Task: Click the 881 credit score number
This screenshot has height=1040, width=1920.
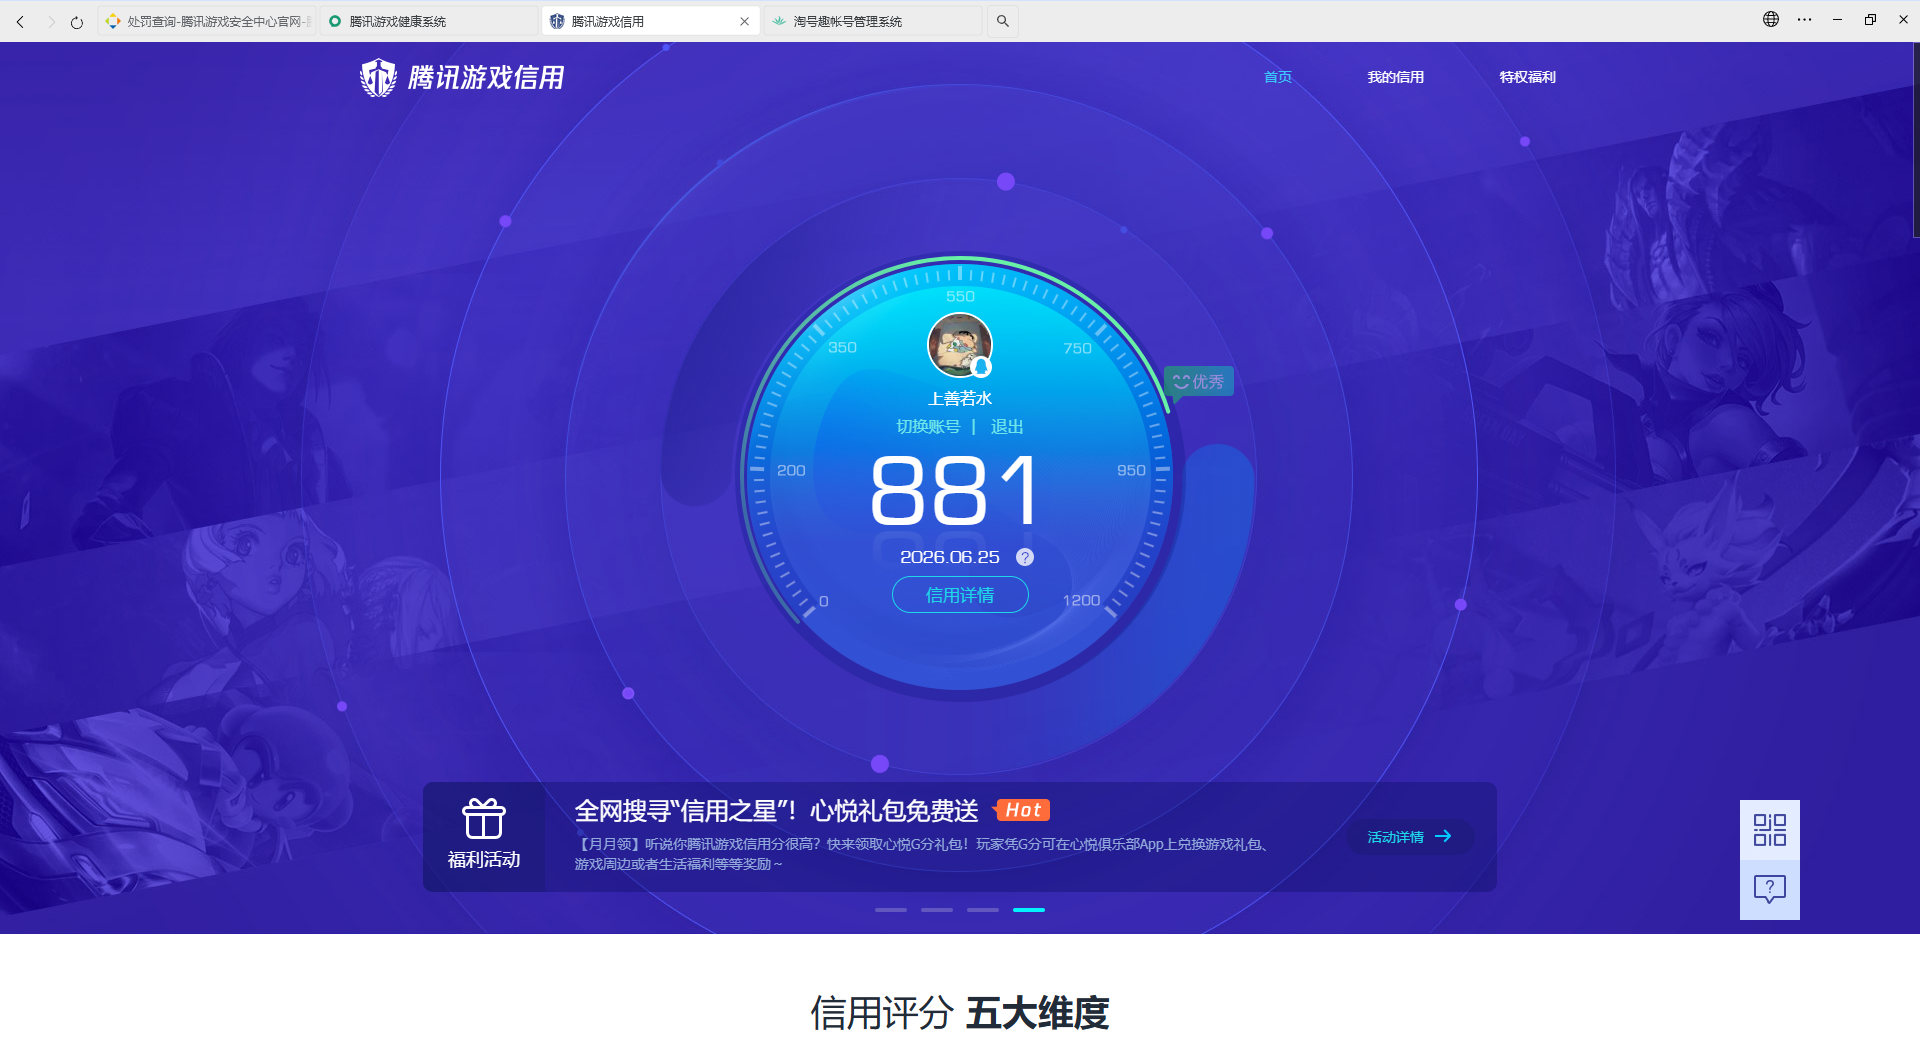Action: coord(956,490)
